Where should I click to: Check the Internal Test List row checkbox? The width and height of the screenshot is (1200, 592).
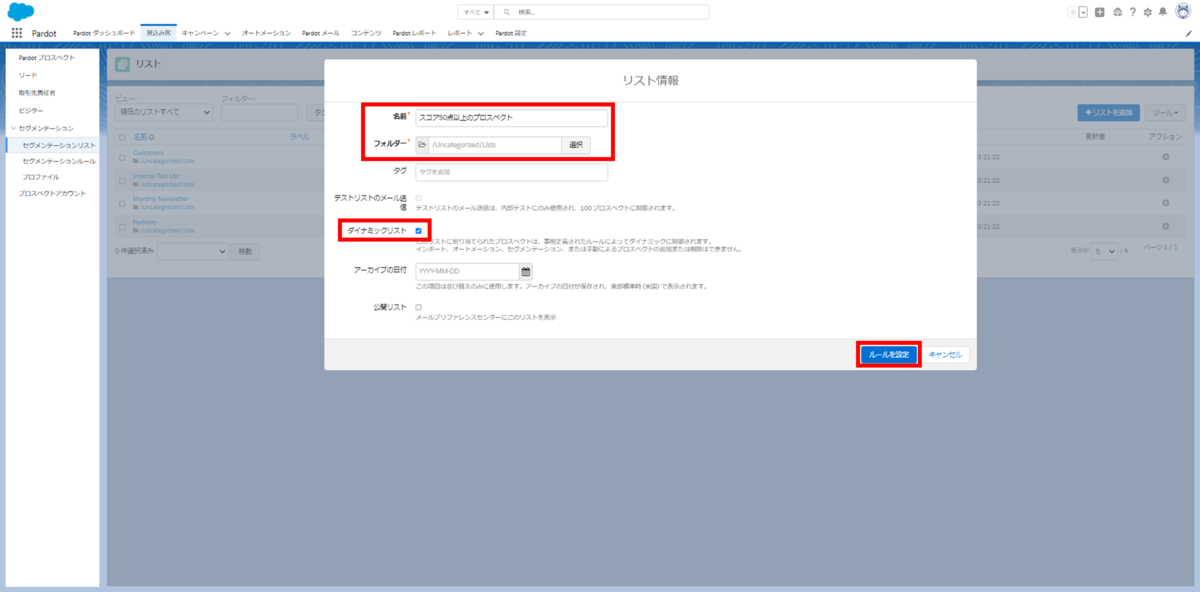tap(123, 180)
